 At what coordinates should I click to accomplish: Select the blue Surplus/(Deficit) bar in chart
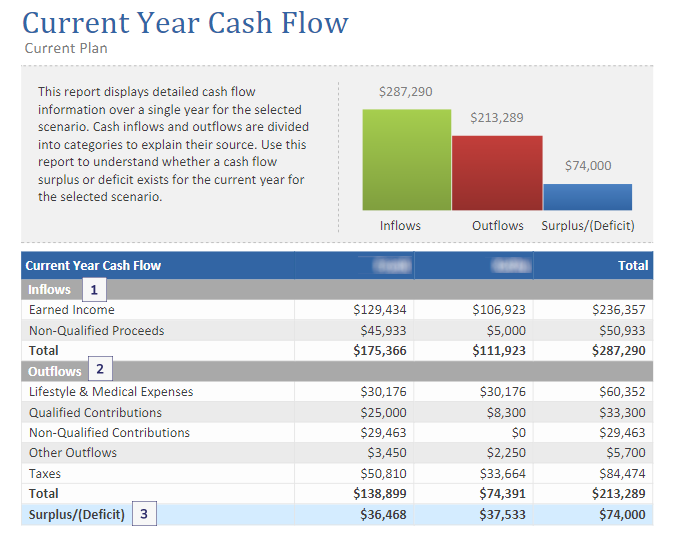(588, 197)
